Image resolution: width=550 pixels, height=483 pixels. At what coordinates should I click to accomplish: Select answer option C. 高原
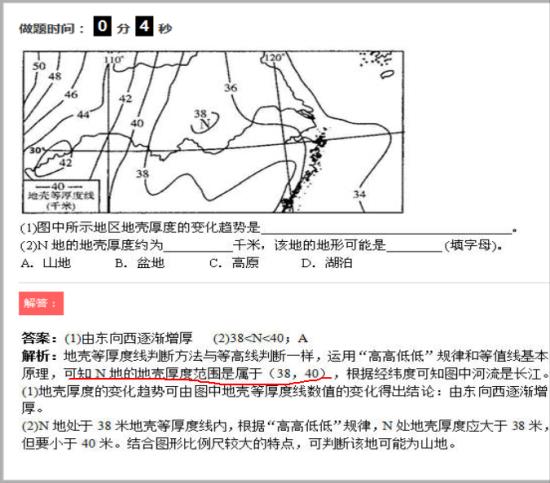click(x=234, y=263)
